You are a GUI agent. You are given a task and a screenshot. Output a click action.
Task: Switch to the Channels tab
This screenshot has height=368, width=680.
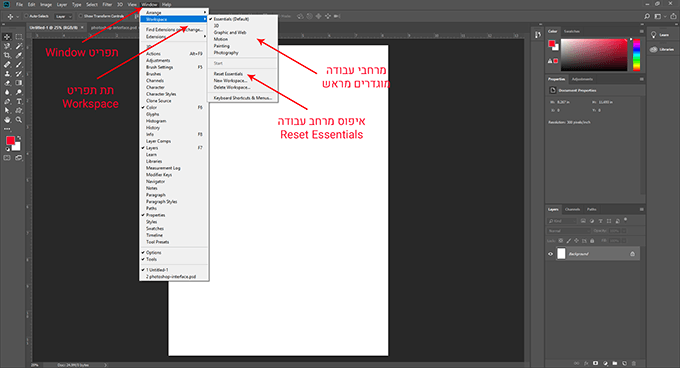(572, 209)
